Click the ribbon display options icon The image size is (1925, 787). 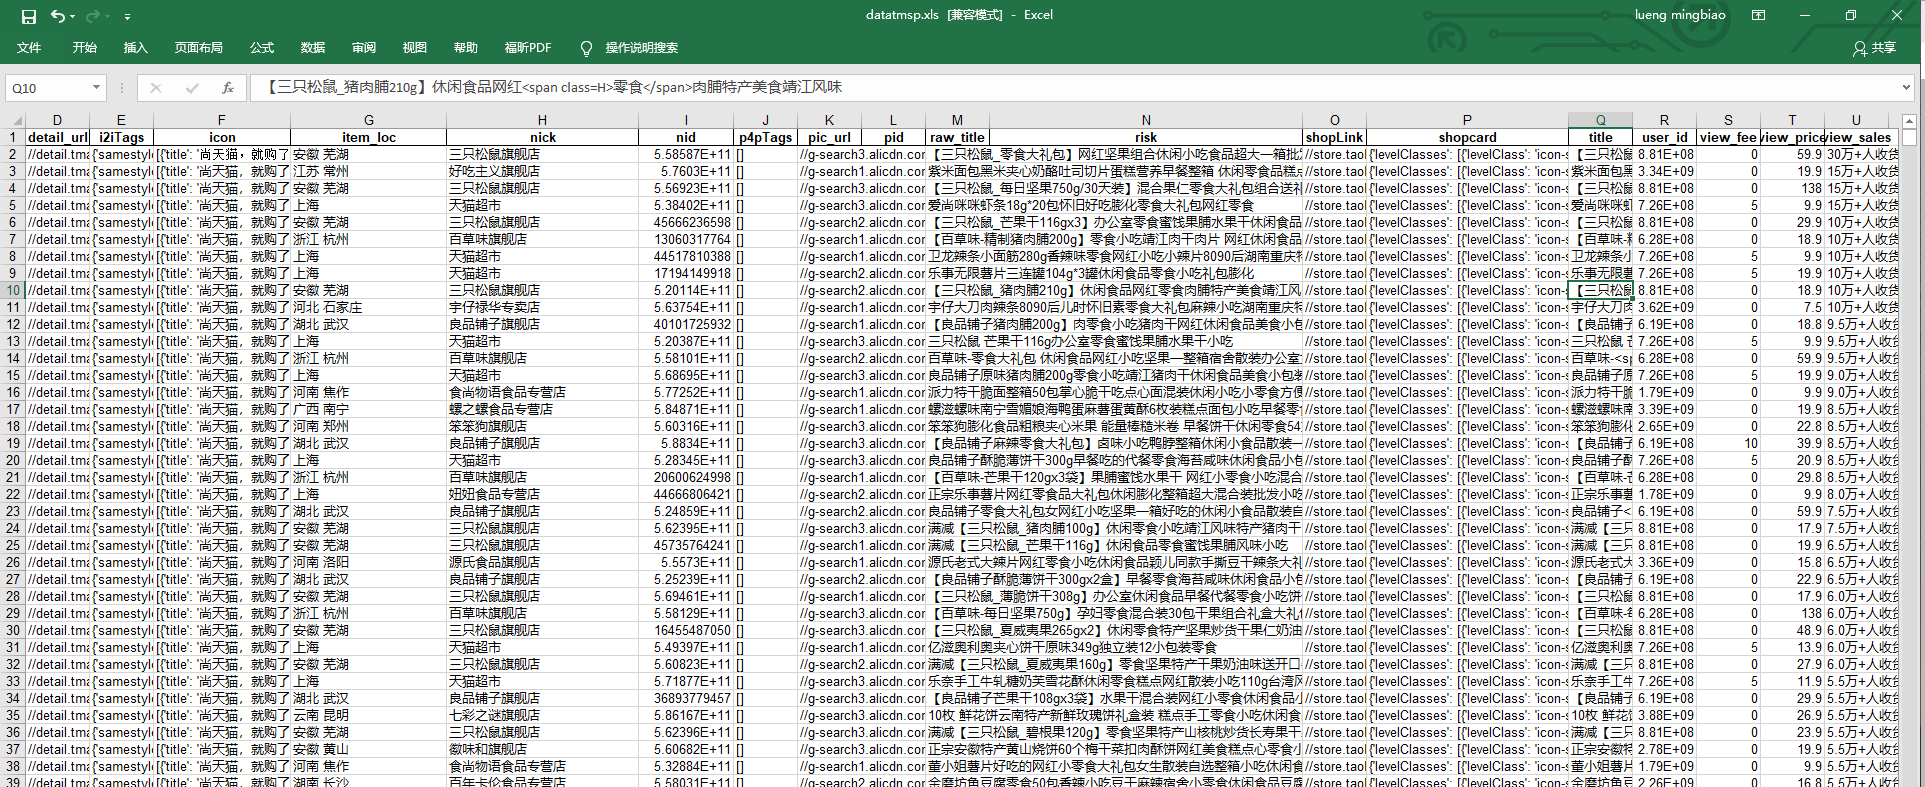point(1759,15)
